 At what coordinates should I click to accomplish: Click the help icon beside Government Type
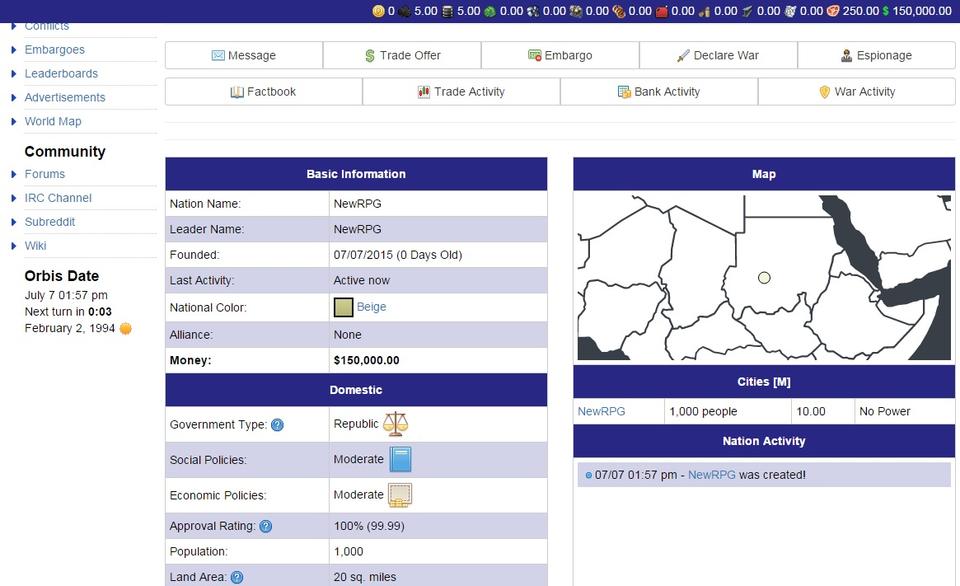point(277,425)
